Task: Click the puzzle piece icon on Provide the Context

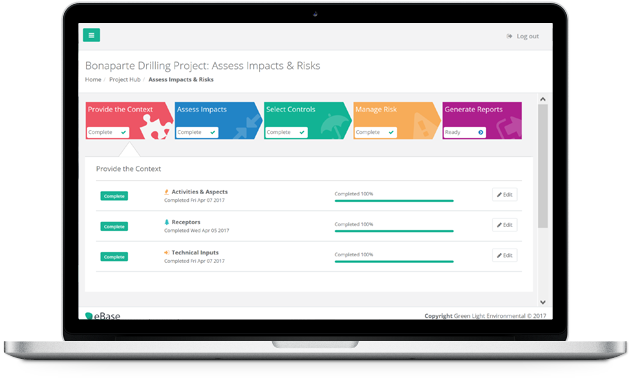Action: click(155, 128)
